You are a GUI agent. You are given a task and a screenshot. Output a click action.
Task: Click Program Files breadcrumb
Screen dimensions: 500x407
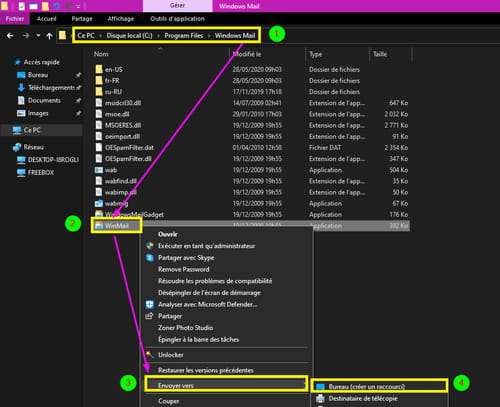[x=184, y=35]
